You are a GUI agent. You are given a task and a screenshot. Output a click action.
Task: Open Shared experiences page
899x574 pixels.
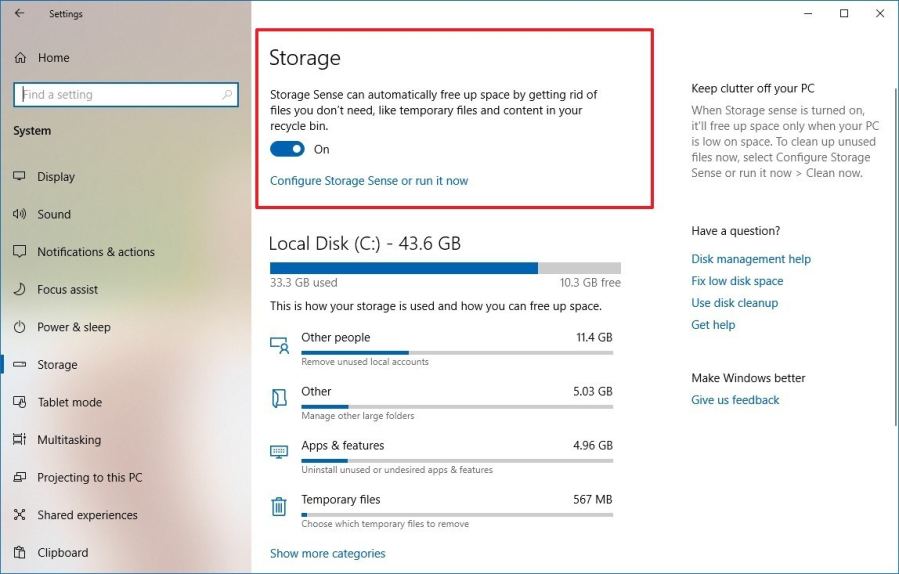[87, 514]
